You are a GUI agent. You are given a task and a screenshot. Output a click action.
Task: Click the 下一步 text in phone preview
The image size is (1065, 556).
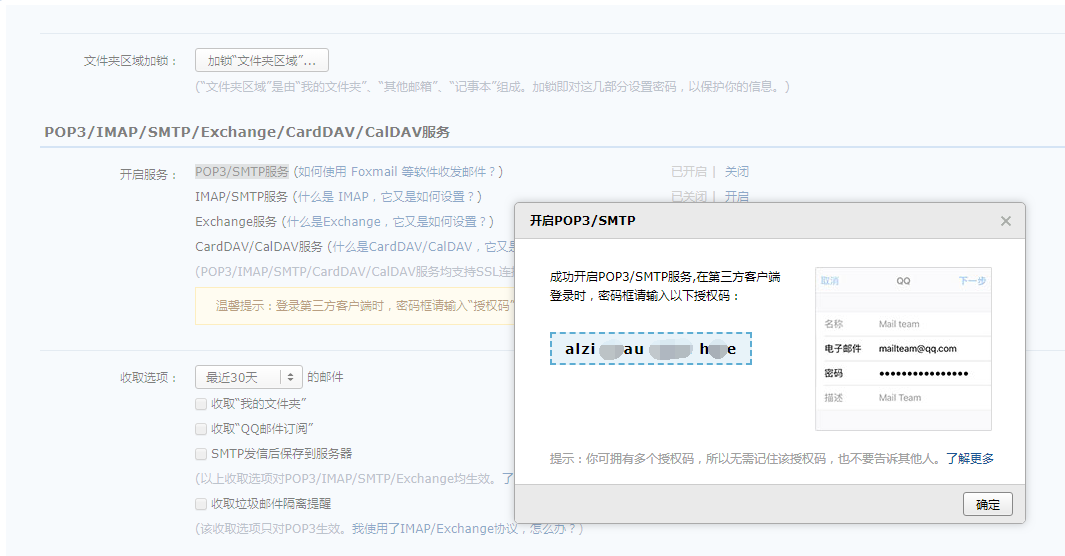(972, 281)
